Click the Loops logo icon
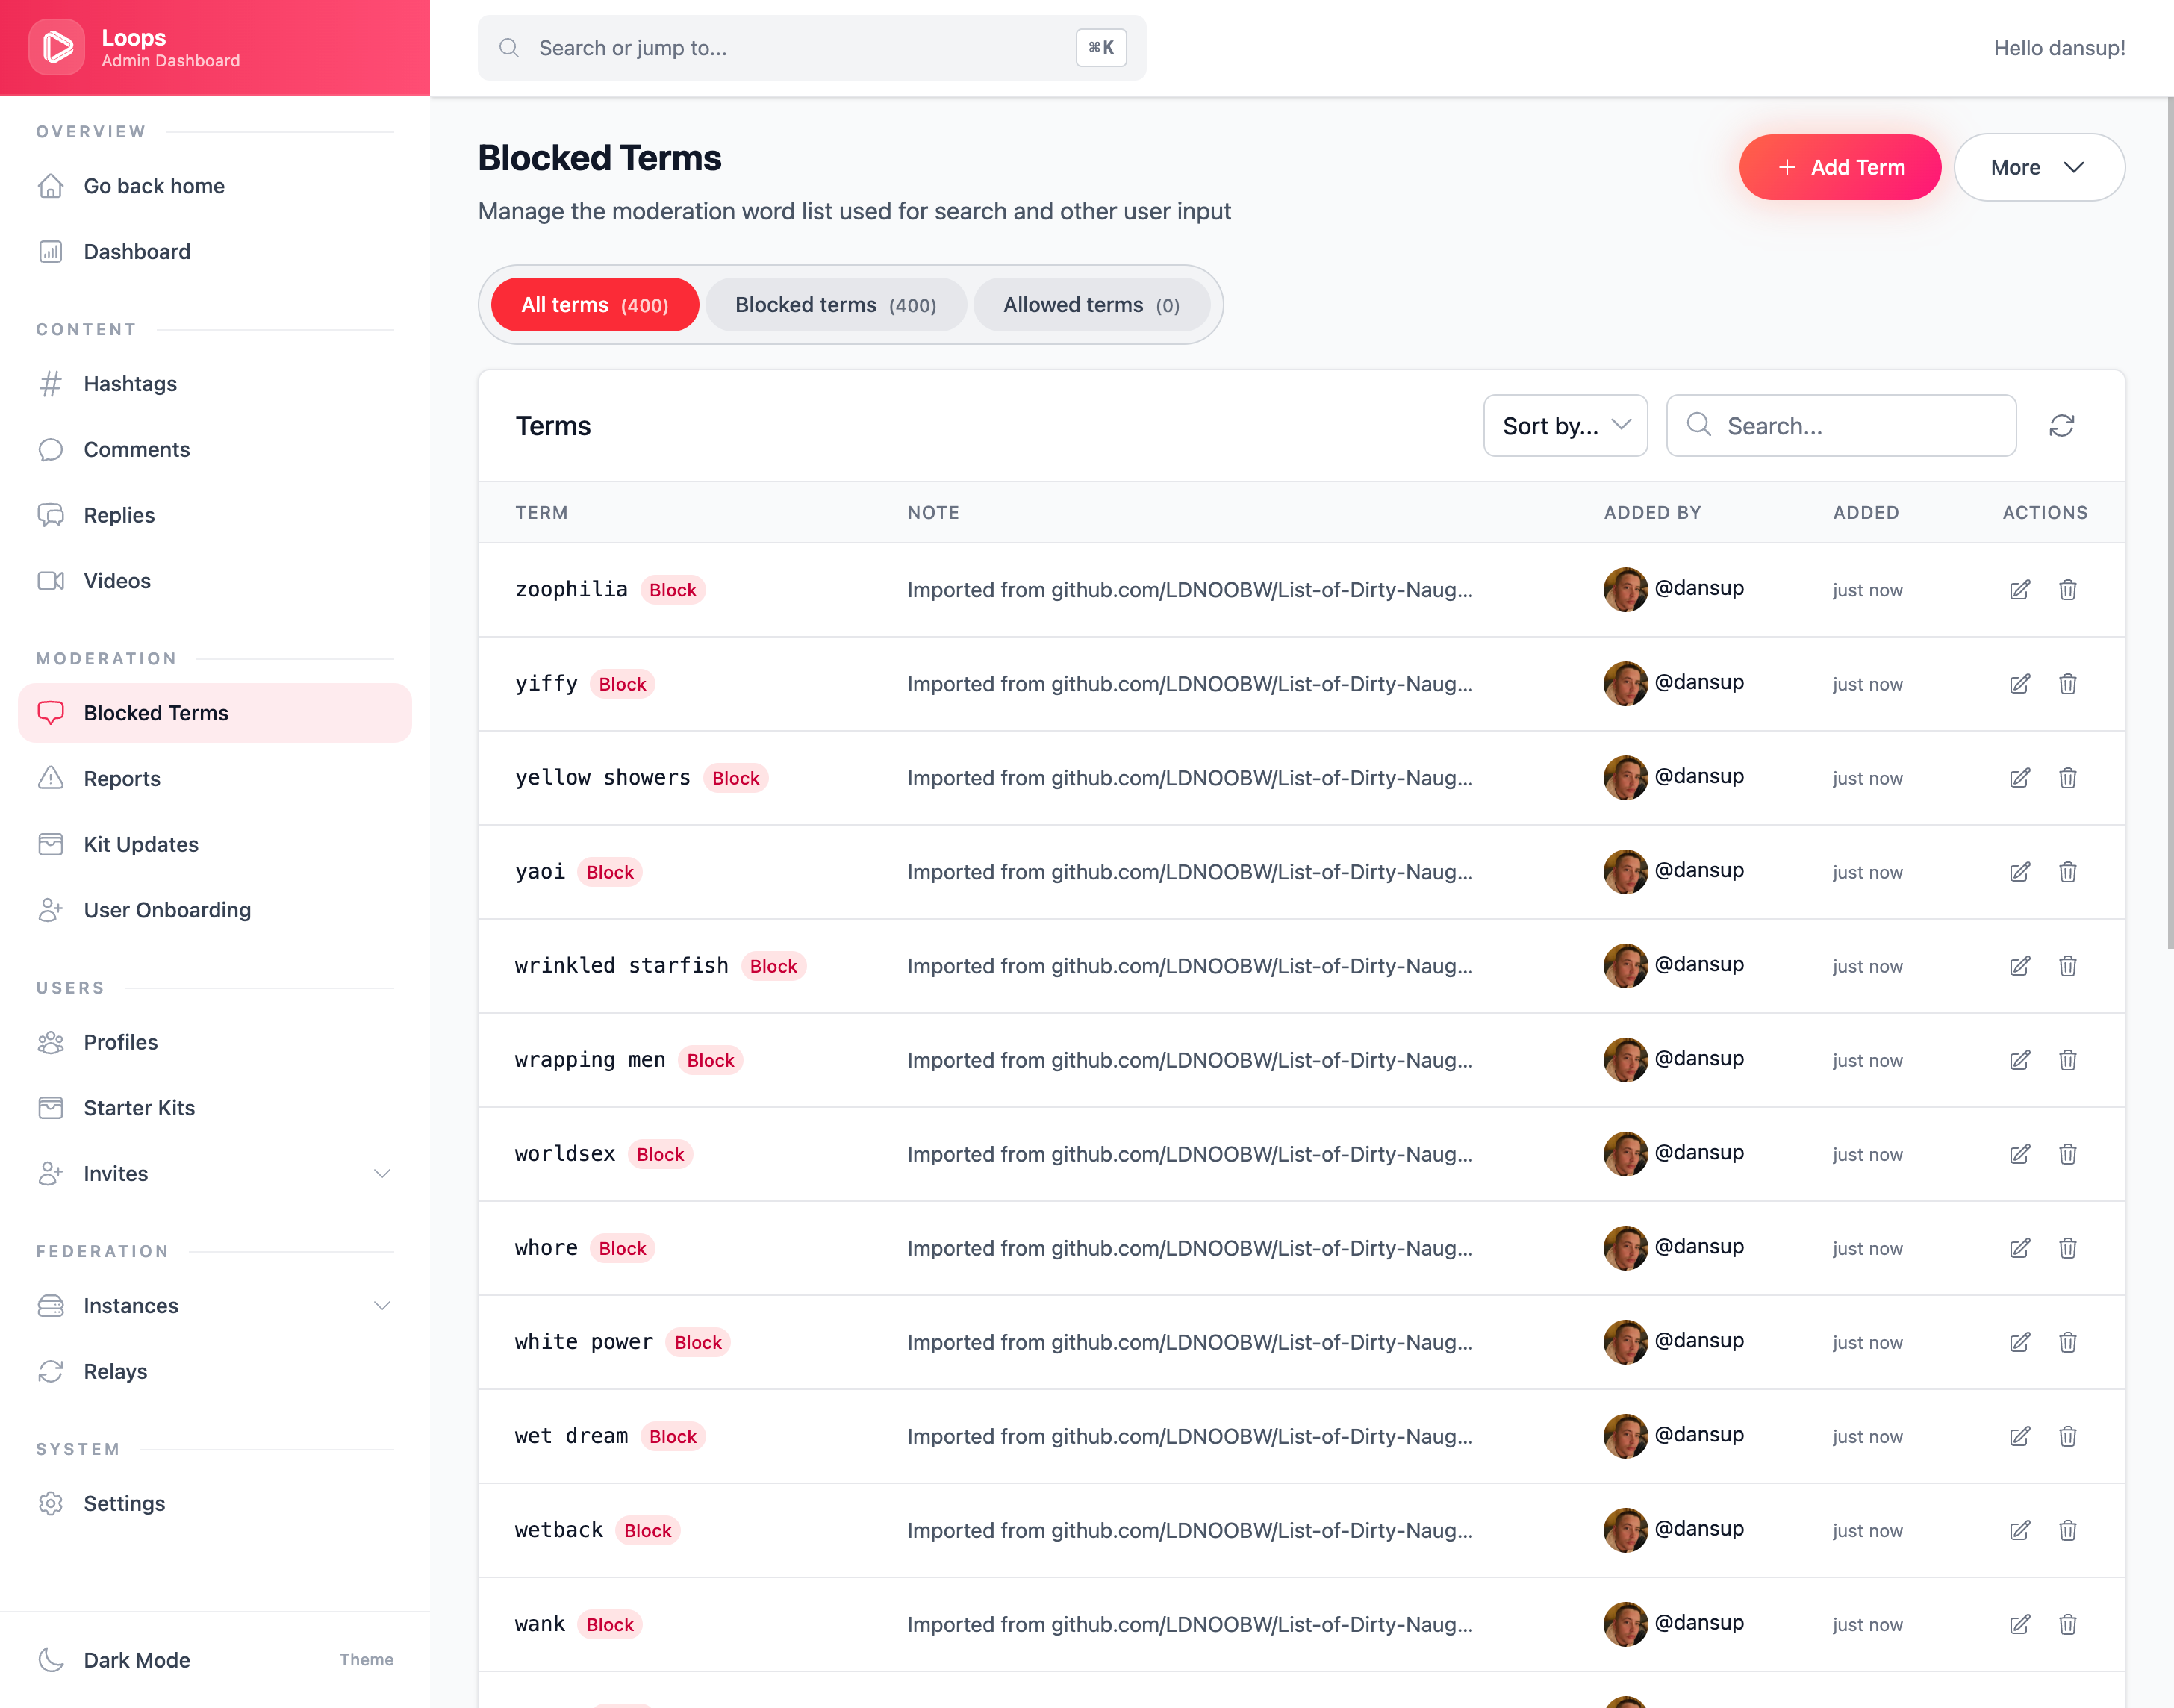This screenshot has height=1708, width=2174. point(57,47)
